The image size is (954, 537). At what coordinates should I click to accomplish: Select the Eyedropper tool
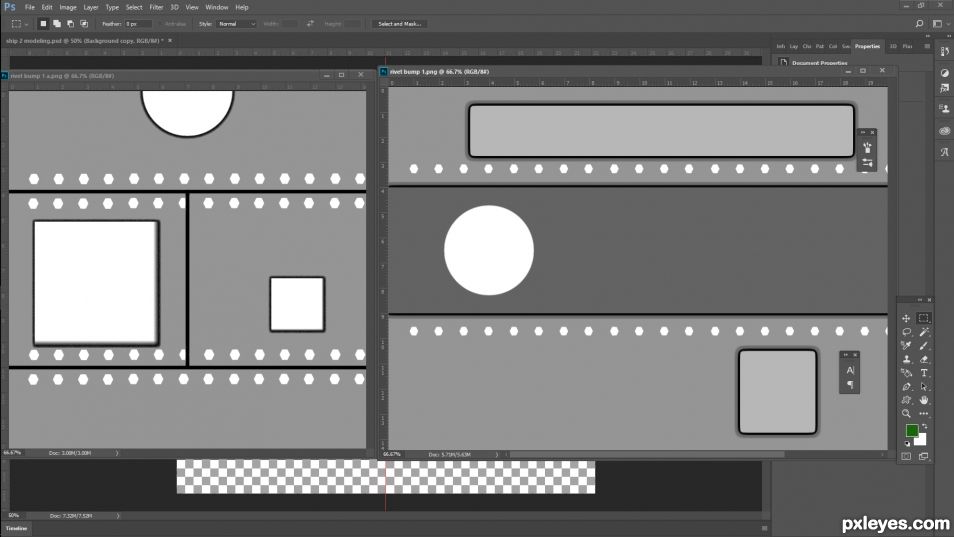click(x=906, y=345)
